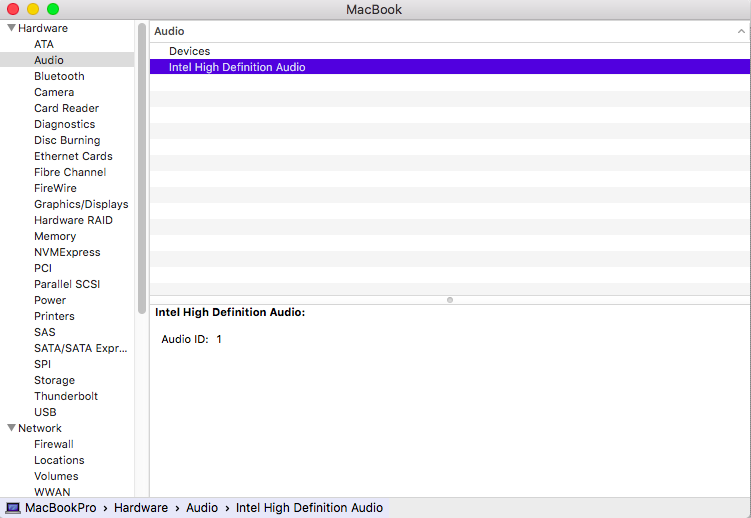This screenshot has width=751, height=518.
Task: Open the Storage hardware entry
Action: pos(54,380)
